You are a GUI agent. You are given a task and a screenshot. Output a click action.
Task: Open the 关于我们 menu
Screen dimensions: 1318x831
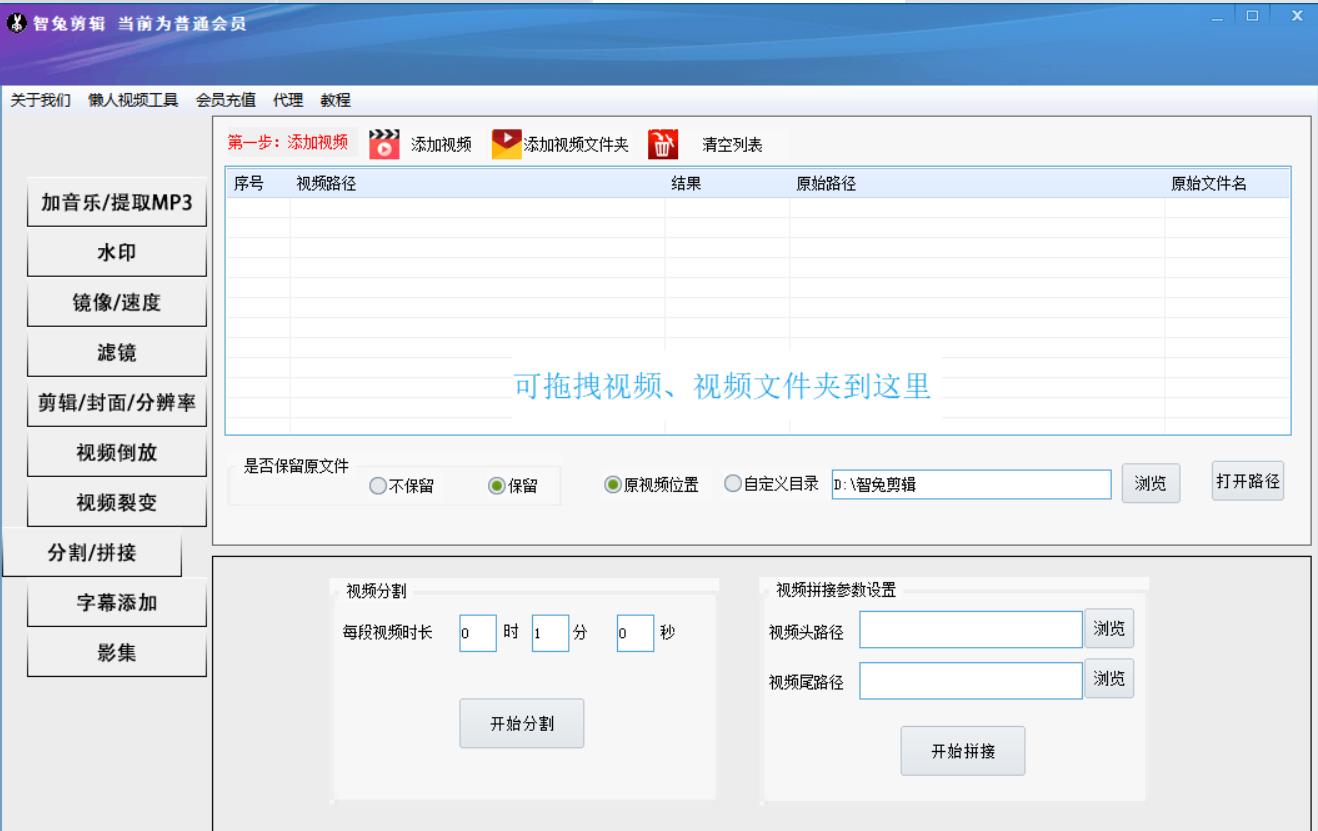[41, 100]
